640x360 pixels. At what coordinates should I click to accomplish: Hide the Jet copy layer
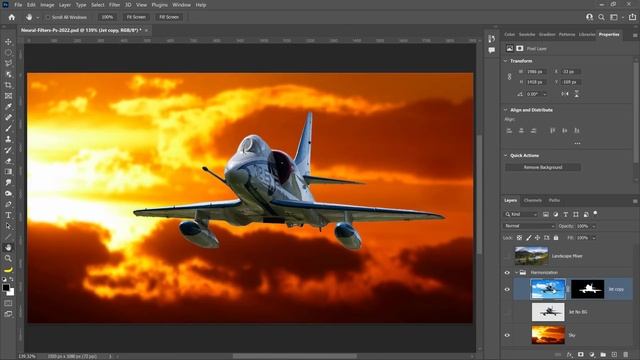point(507,289)
